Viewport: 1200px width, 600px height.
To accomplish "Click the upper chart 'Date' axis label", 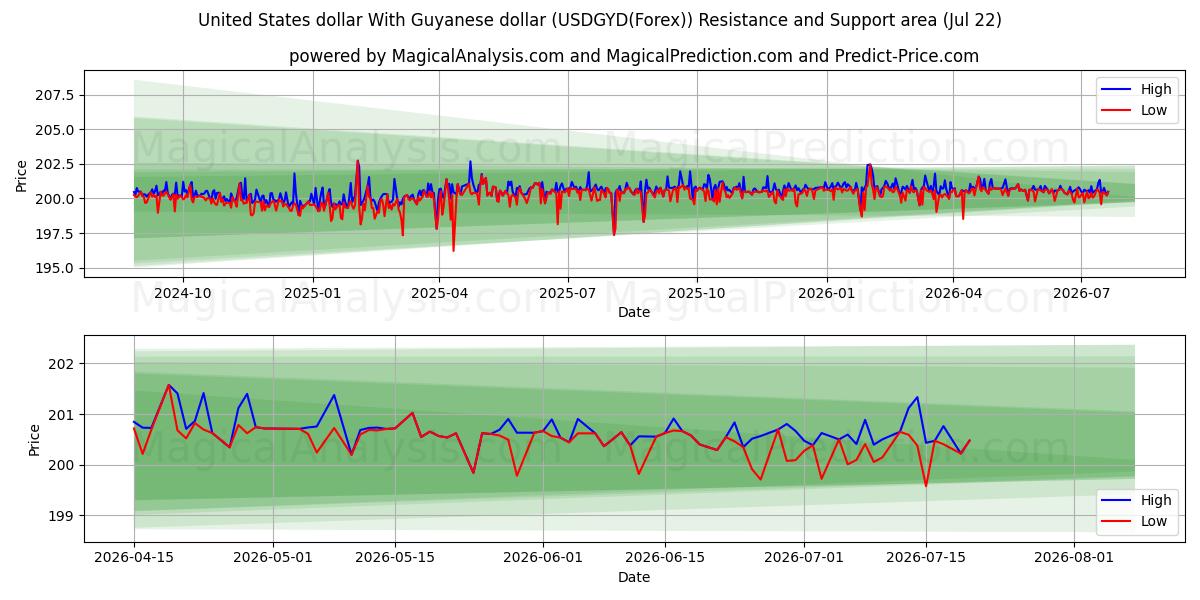I will [634, 312].
